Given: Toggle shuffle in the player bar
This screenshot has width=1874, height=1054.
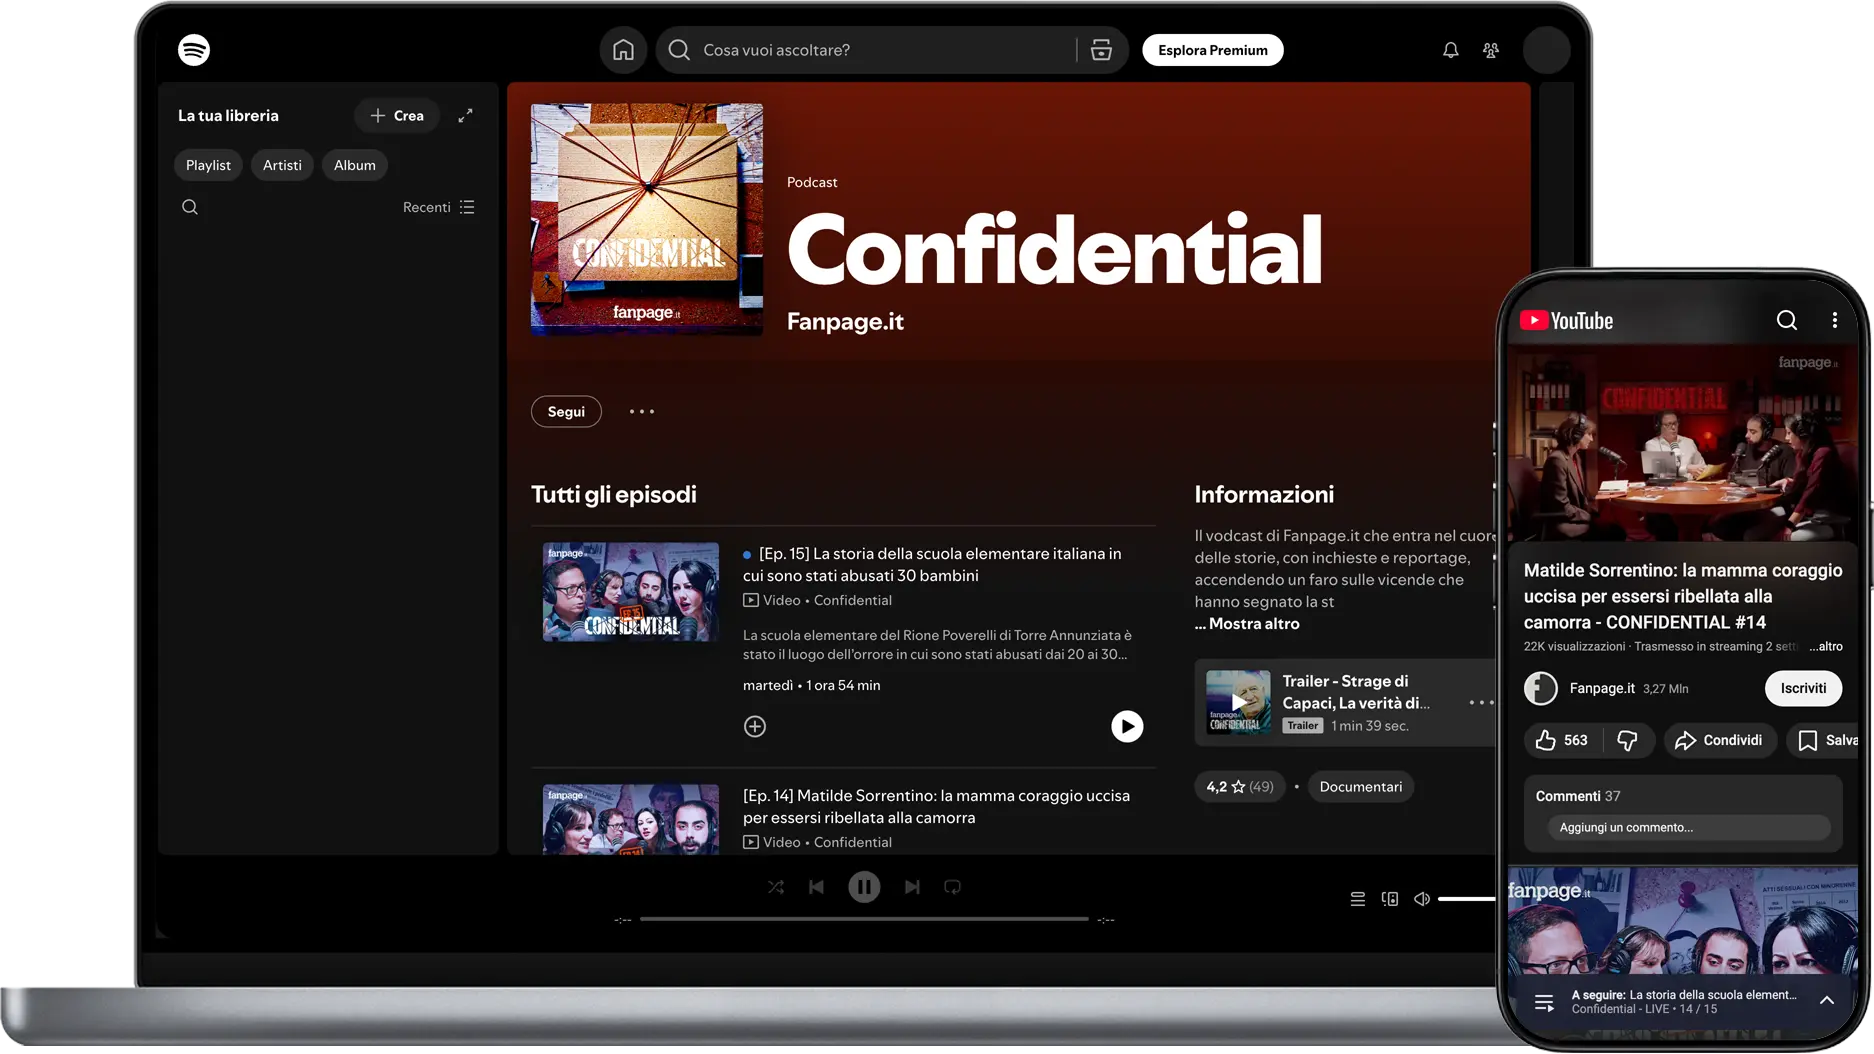Looking at the screenshot, I should tap(776, 887).
